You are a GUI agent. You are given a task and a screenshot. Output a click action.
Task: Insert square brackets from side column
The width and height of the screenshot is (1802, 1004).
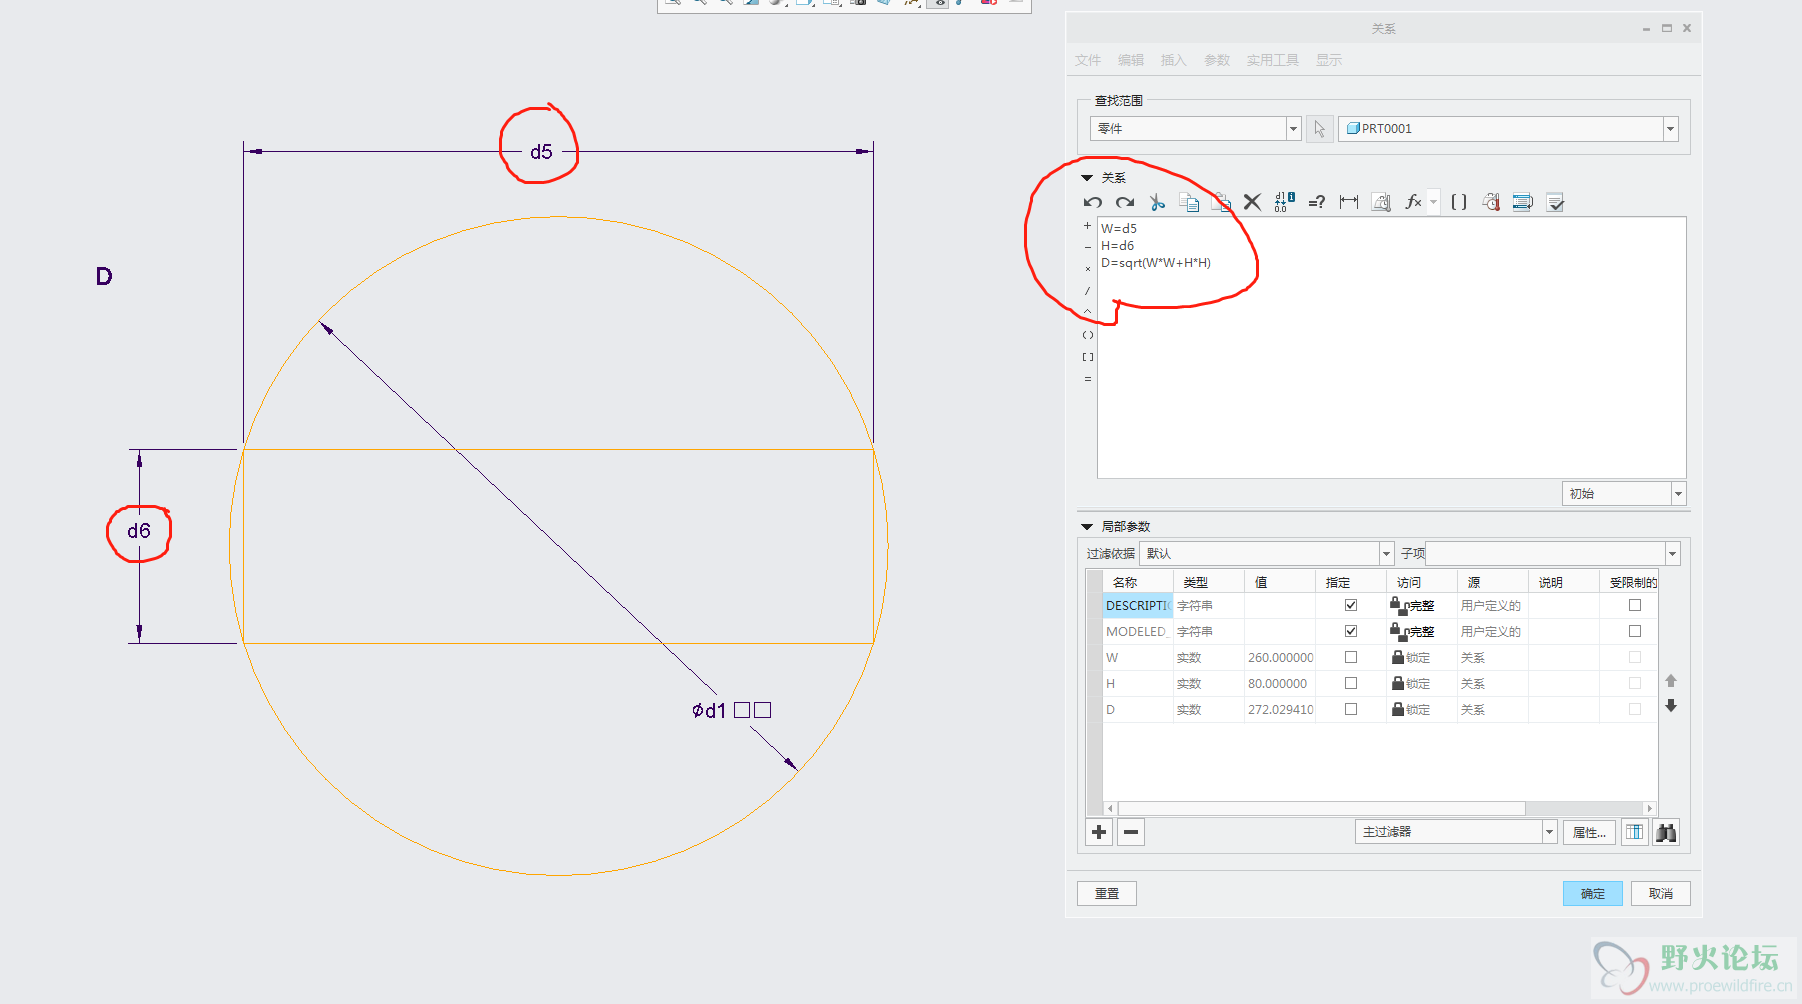point(1088,357)
